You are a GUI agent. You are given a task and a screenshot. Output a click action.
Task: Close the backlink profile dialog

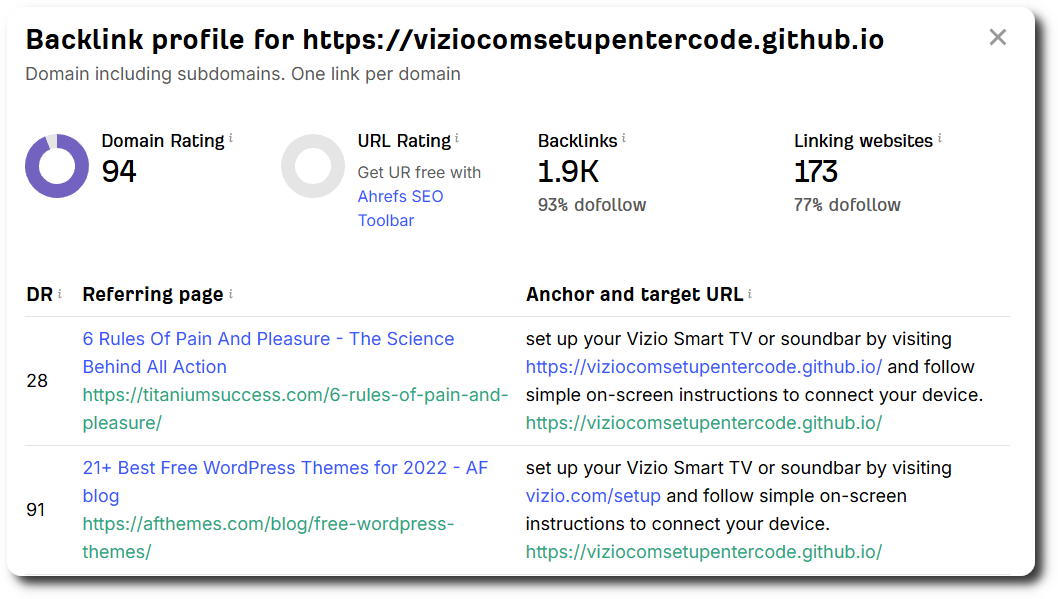coord(997,37)
